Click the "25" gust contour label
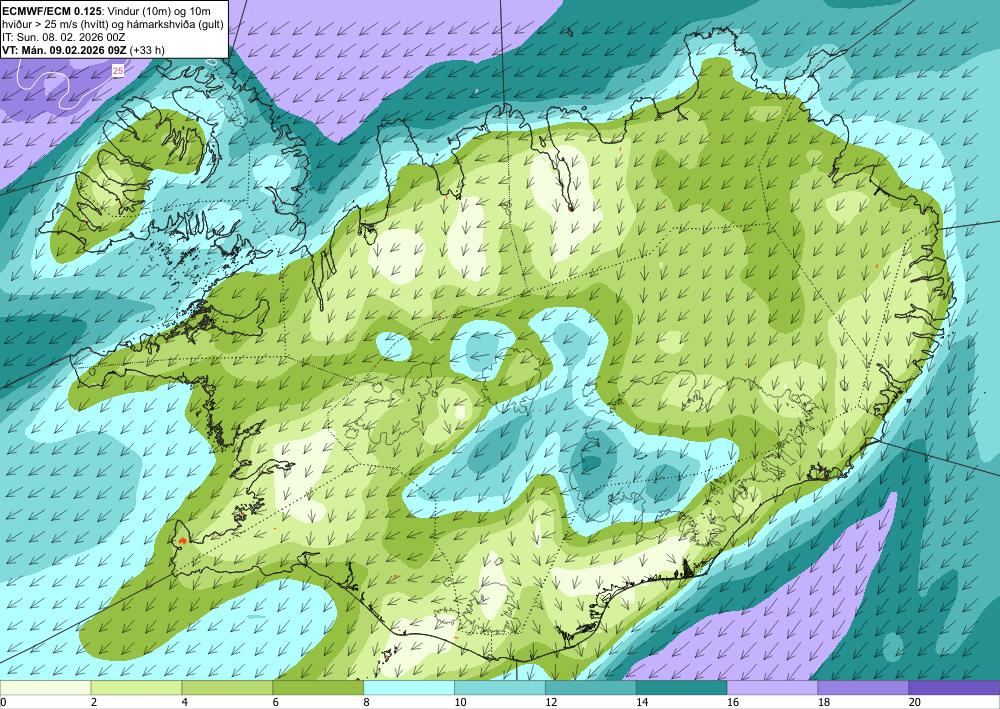 click(118, 71)
